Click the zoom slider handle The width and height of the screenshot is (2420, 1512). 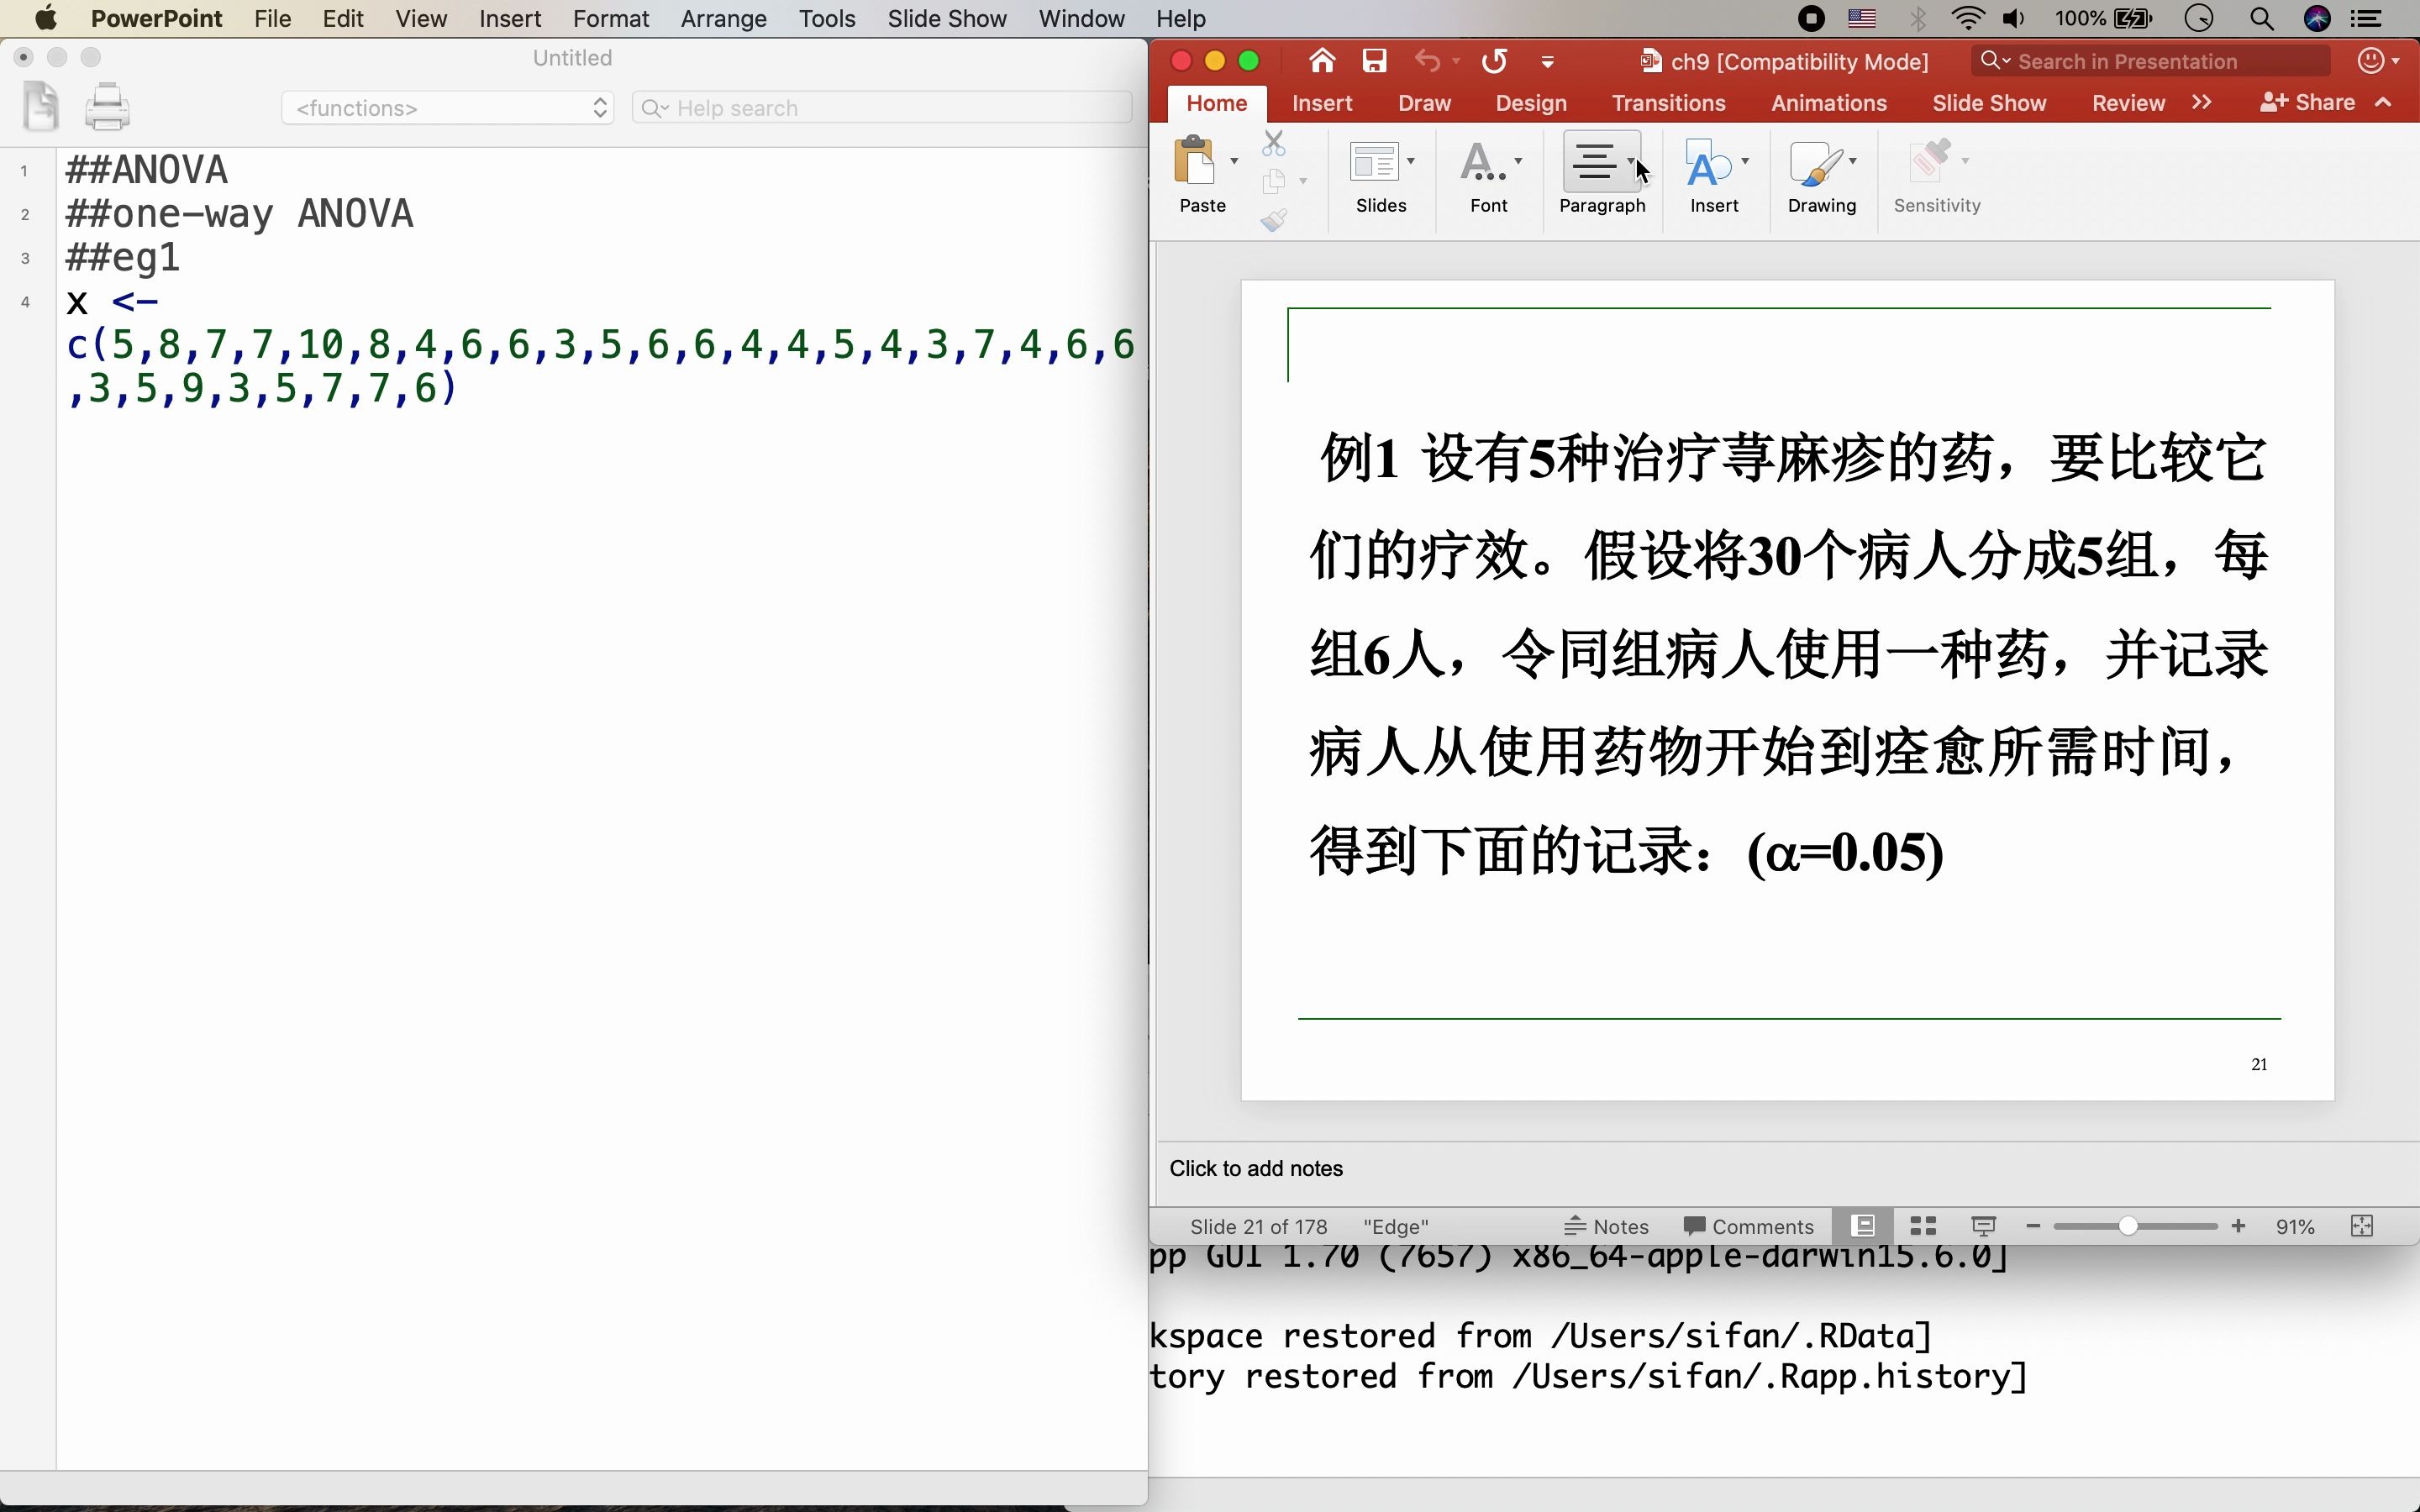coord(2128,1226)
